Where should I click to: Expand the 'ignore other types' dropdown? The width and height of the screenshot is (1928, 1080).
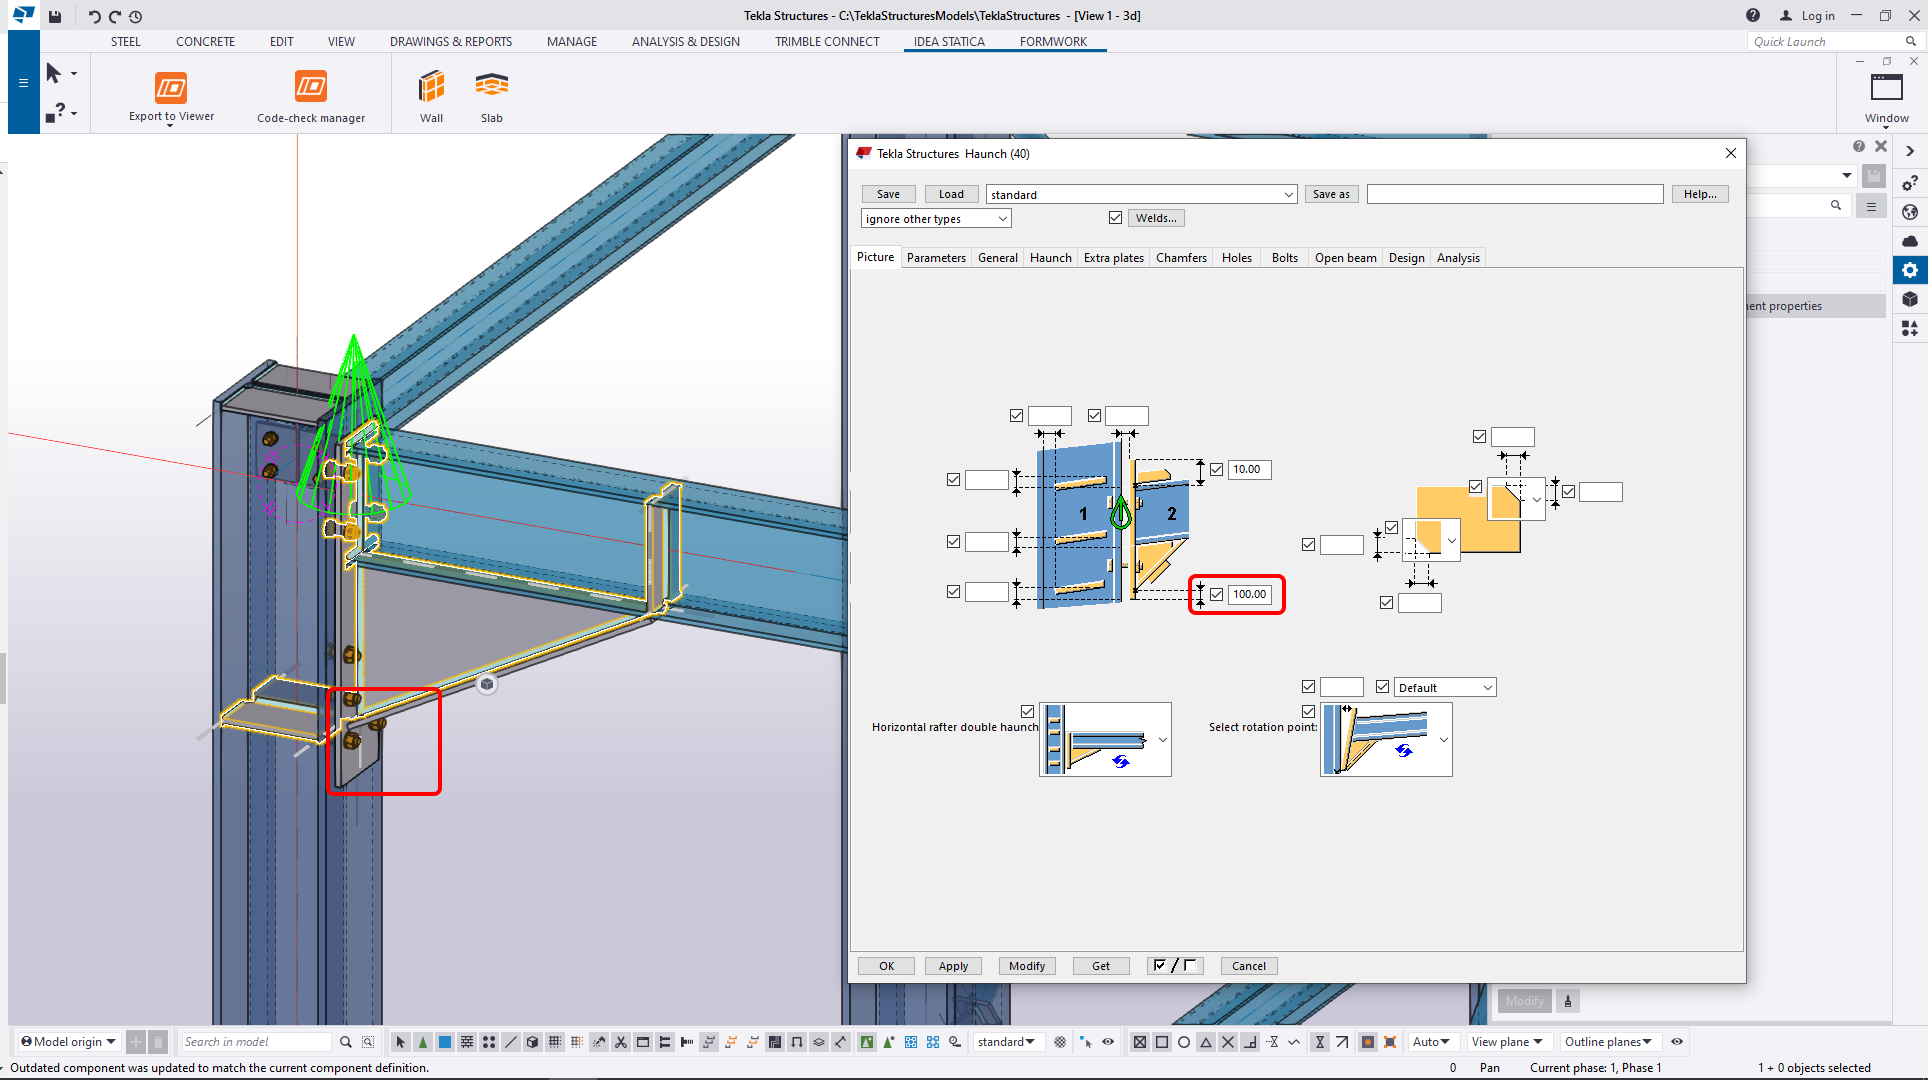1002,219
